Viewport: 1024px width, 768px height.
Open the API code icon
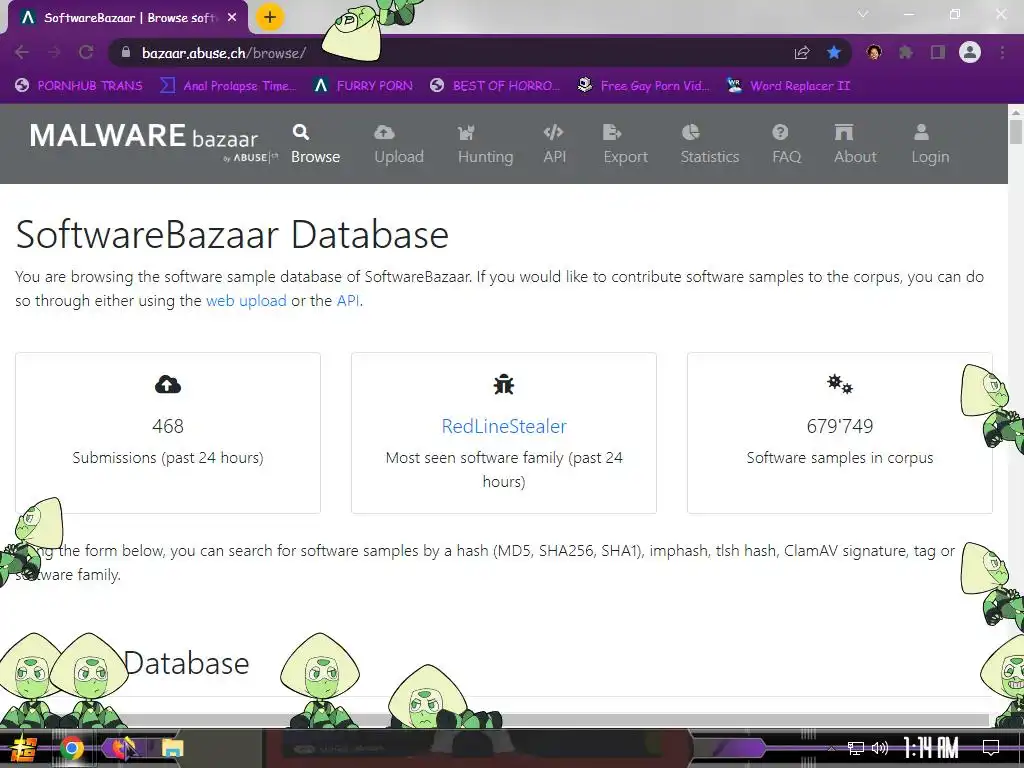553,133
